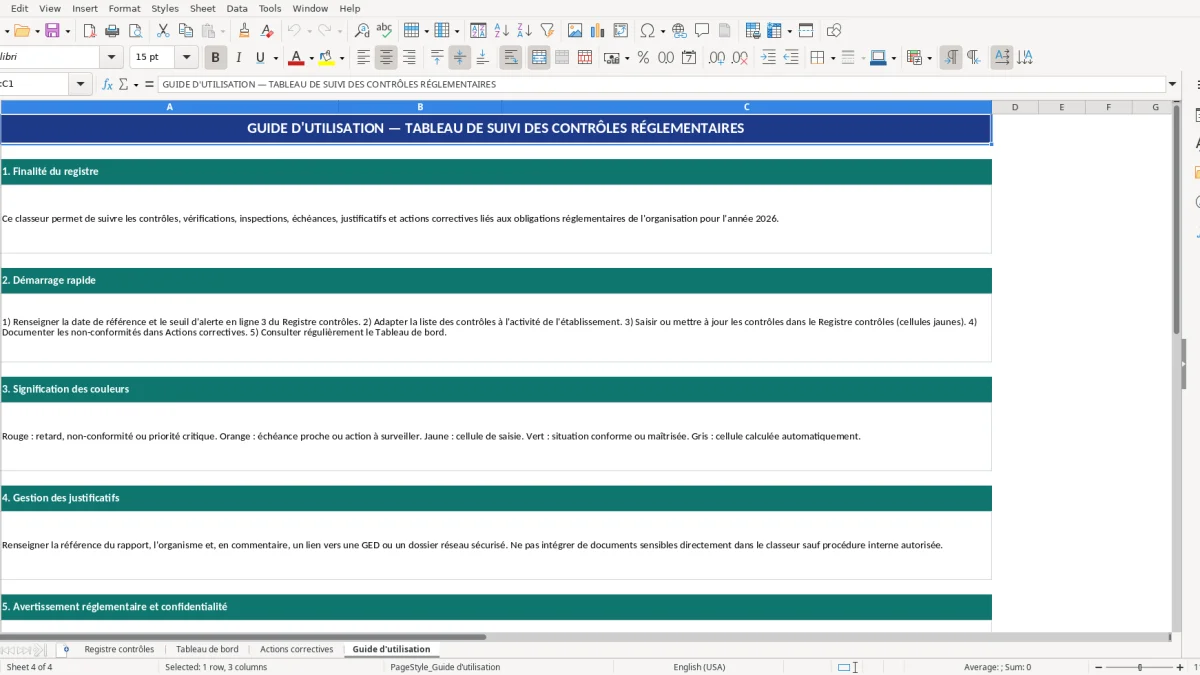Insert Hyperlink globe icon
1200x675 pixels.
coord(680,31)
